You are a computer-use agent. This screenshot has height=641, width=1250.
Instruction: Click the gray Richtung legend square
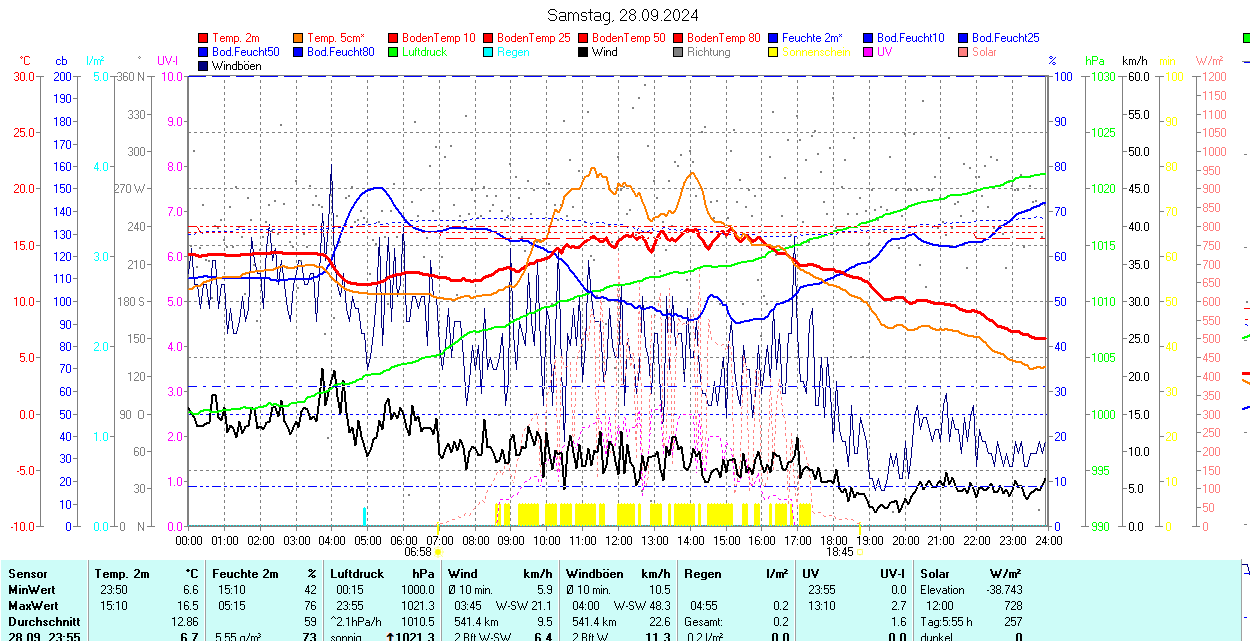679,52
